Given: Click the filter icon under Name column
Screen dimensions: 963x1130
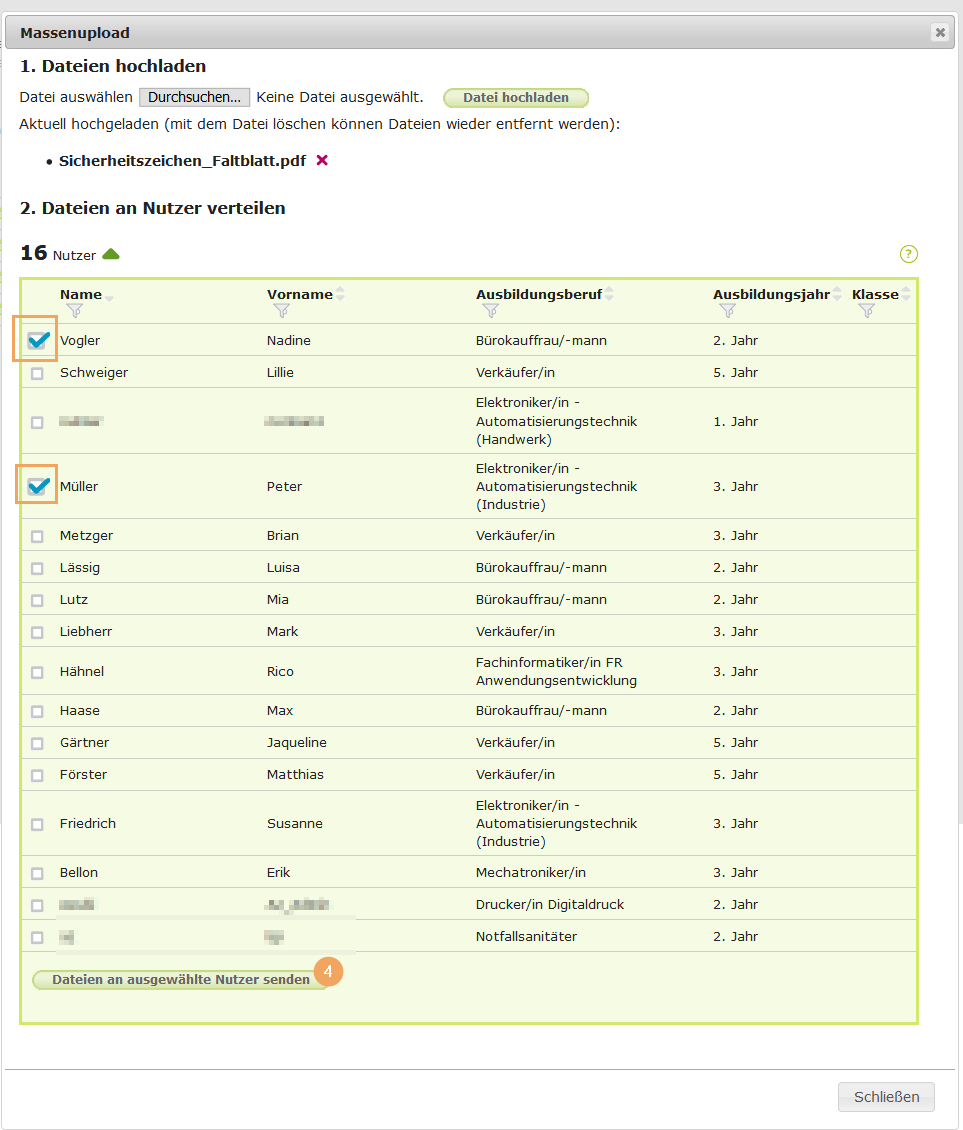Looking at the screenshot, I should (74, 311).
